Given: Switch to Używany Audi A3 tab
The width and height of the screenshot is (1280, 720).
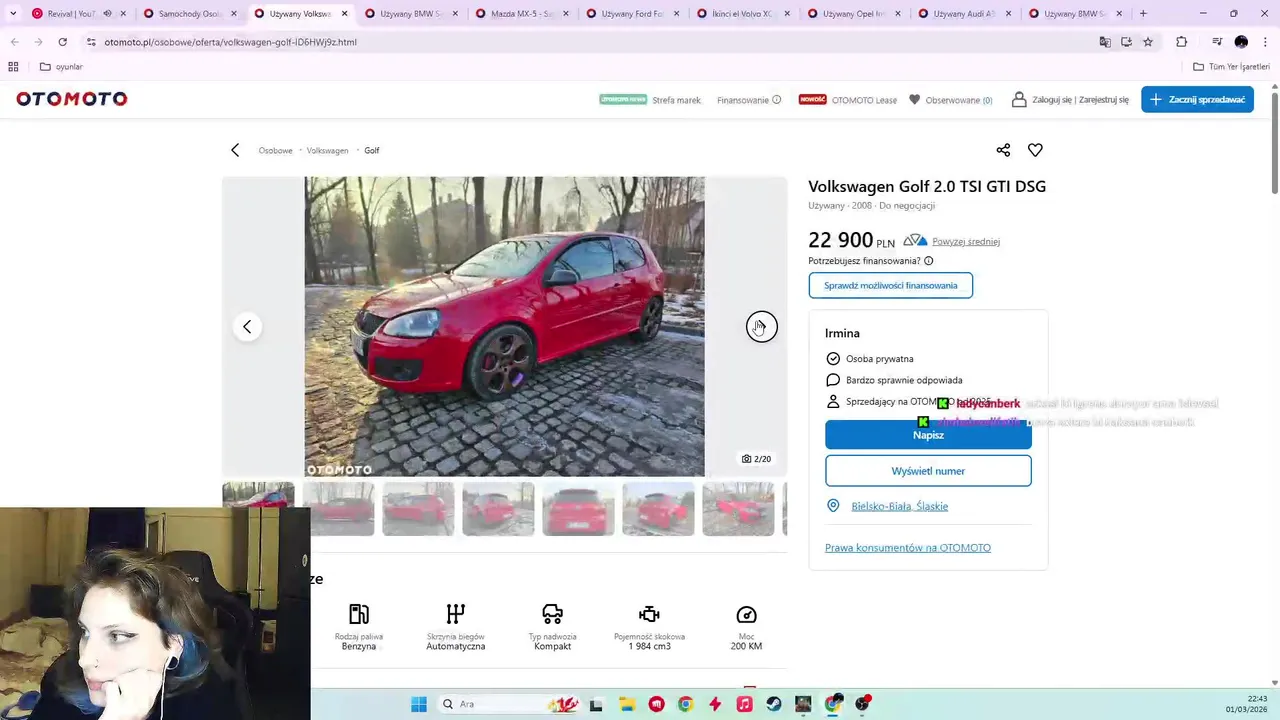Looking at the screenshot, I should pyautogui.click(x=964, y=14).
